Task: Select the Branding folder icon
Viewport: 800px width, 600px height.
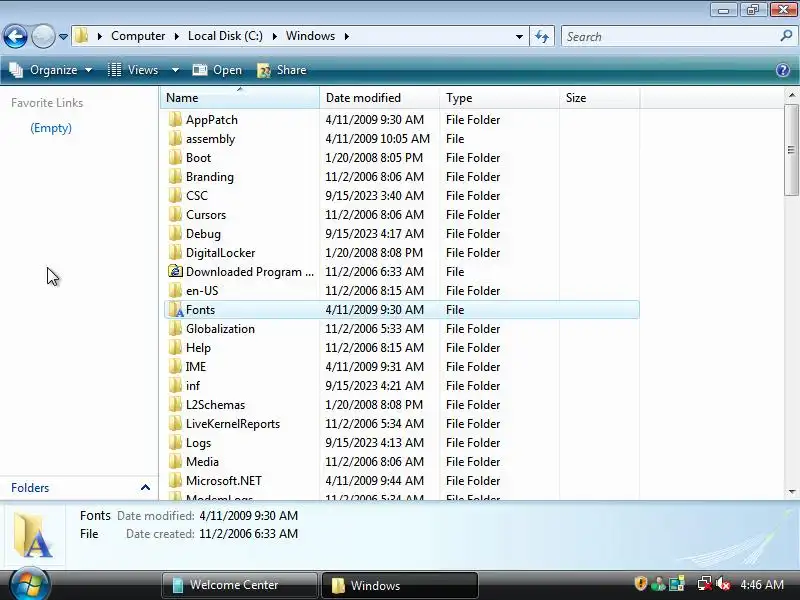Action: tap(175, 177)
